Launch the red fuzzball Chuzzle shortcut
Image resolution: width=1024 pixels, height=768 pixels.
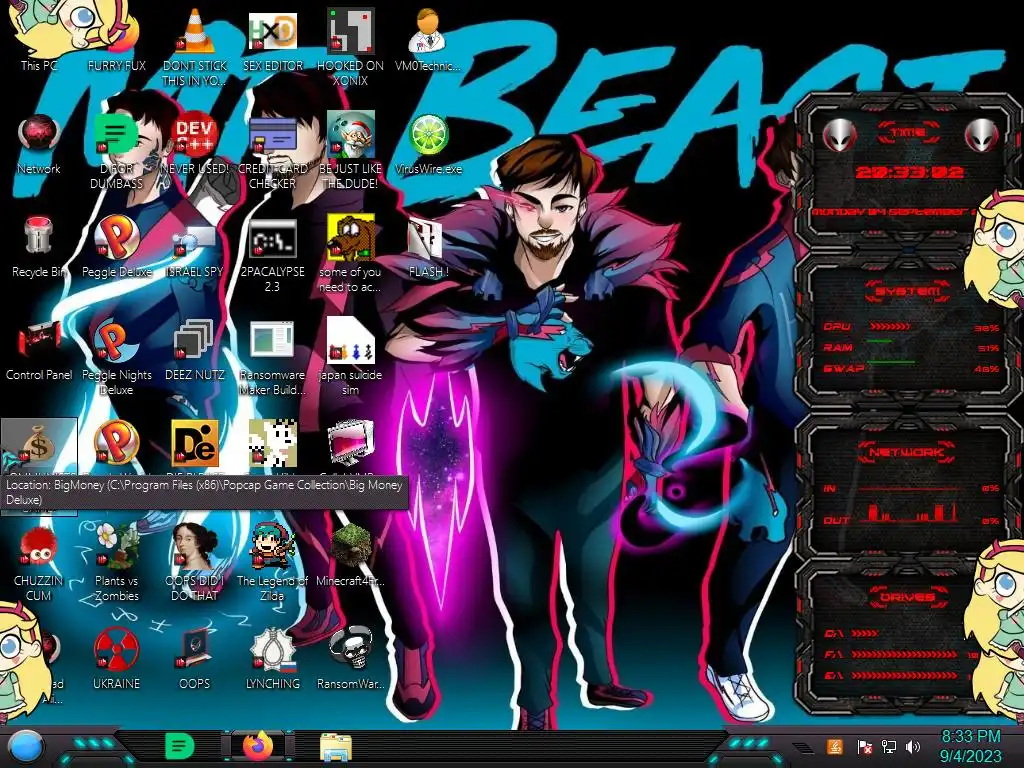[x=39, y=545]
